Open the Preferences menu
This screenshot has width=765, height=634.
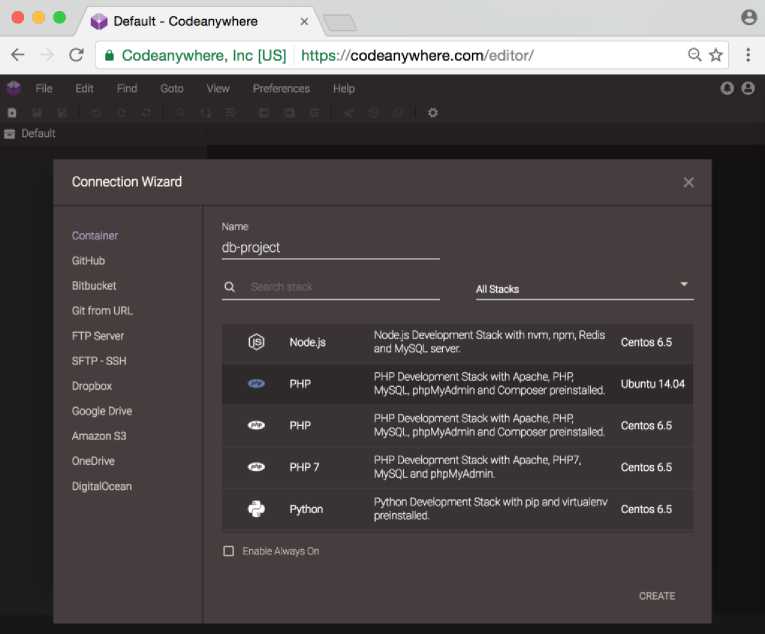pyautogui.click(x=281, y=88)
